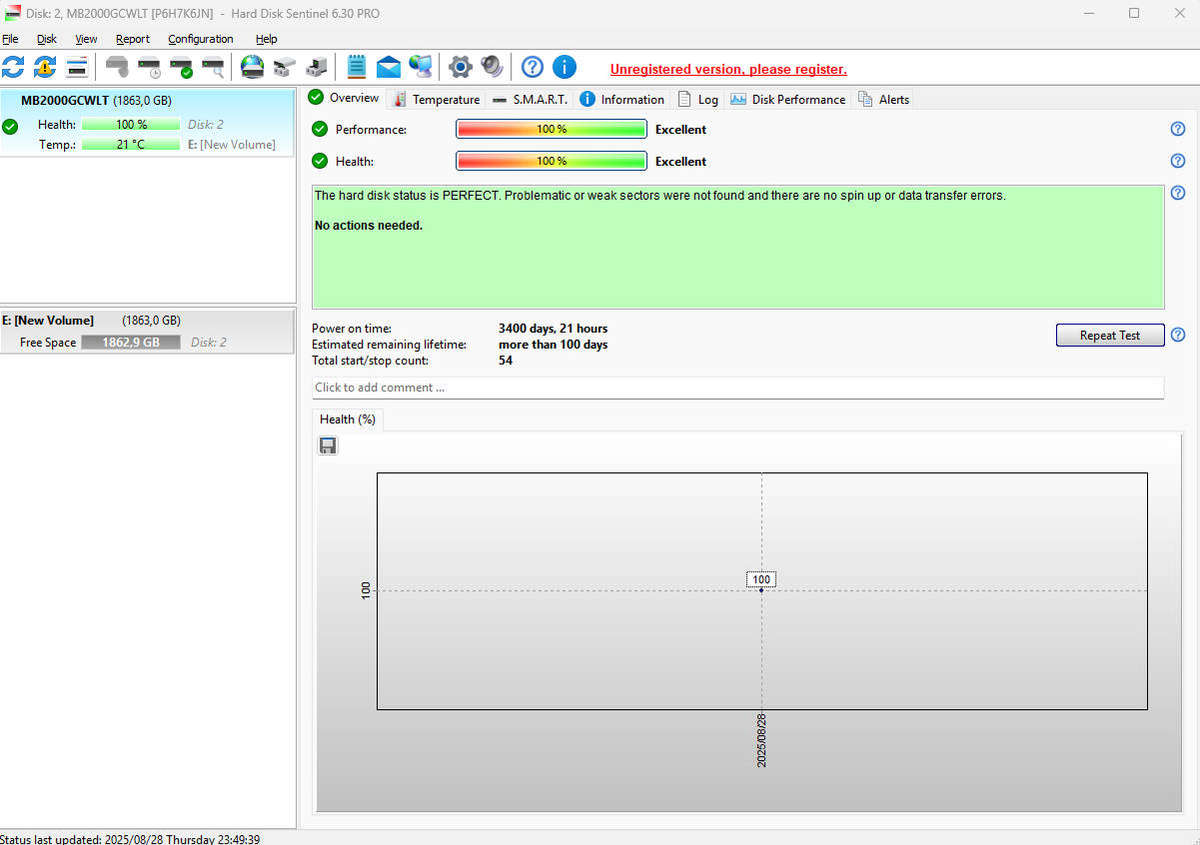The image size is (1200, 845).
Task: Open the unregistered version registration link
Action: [728, 69]
